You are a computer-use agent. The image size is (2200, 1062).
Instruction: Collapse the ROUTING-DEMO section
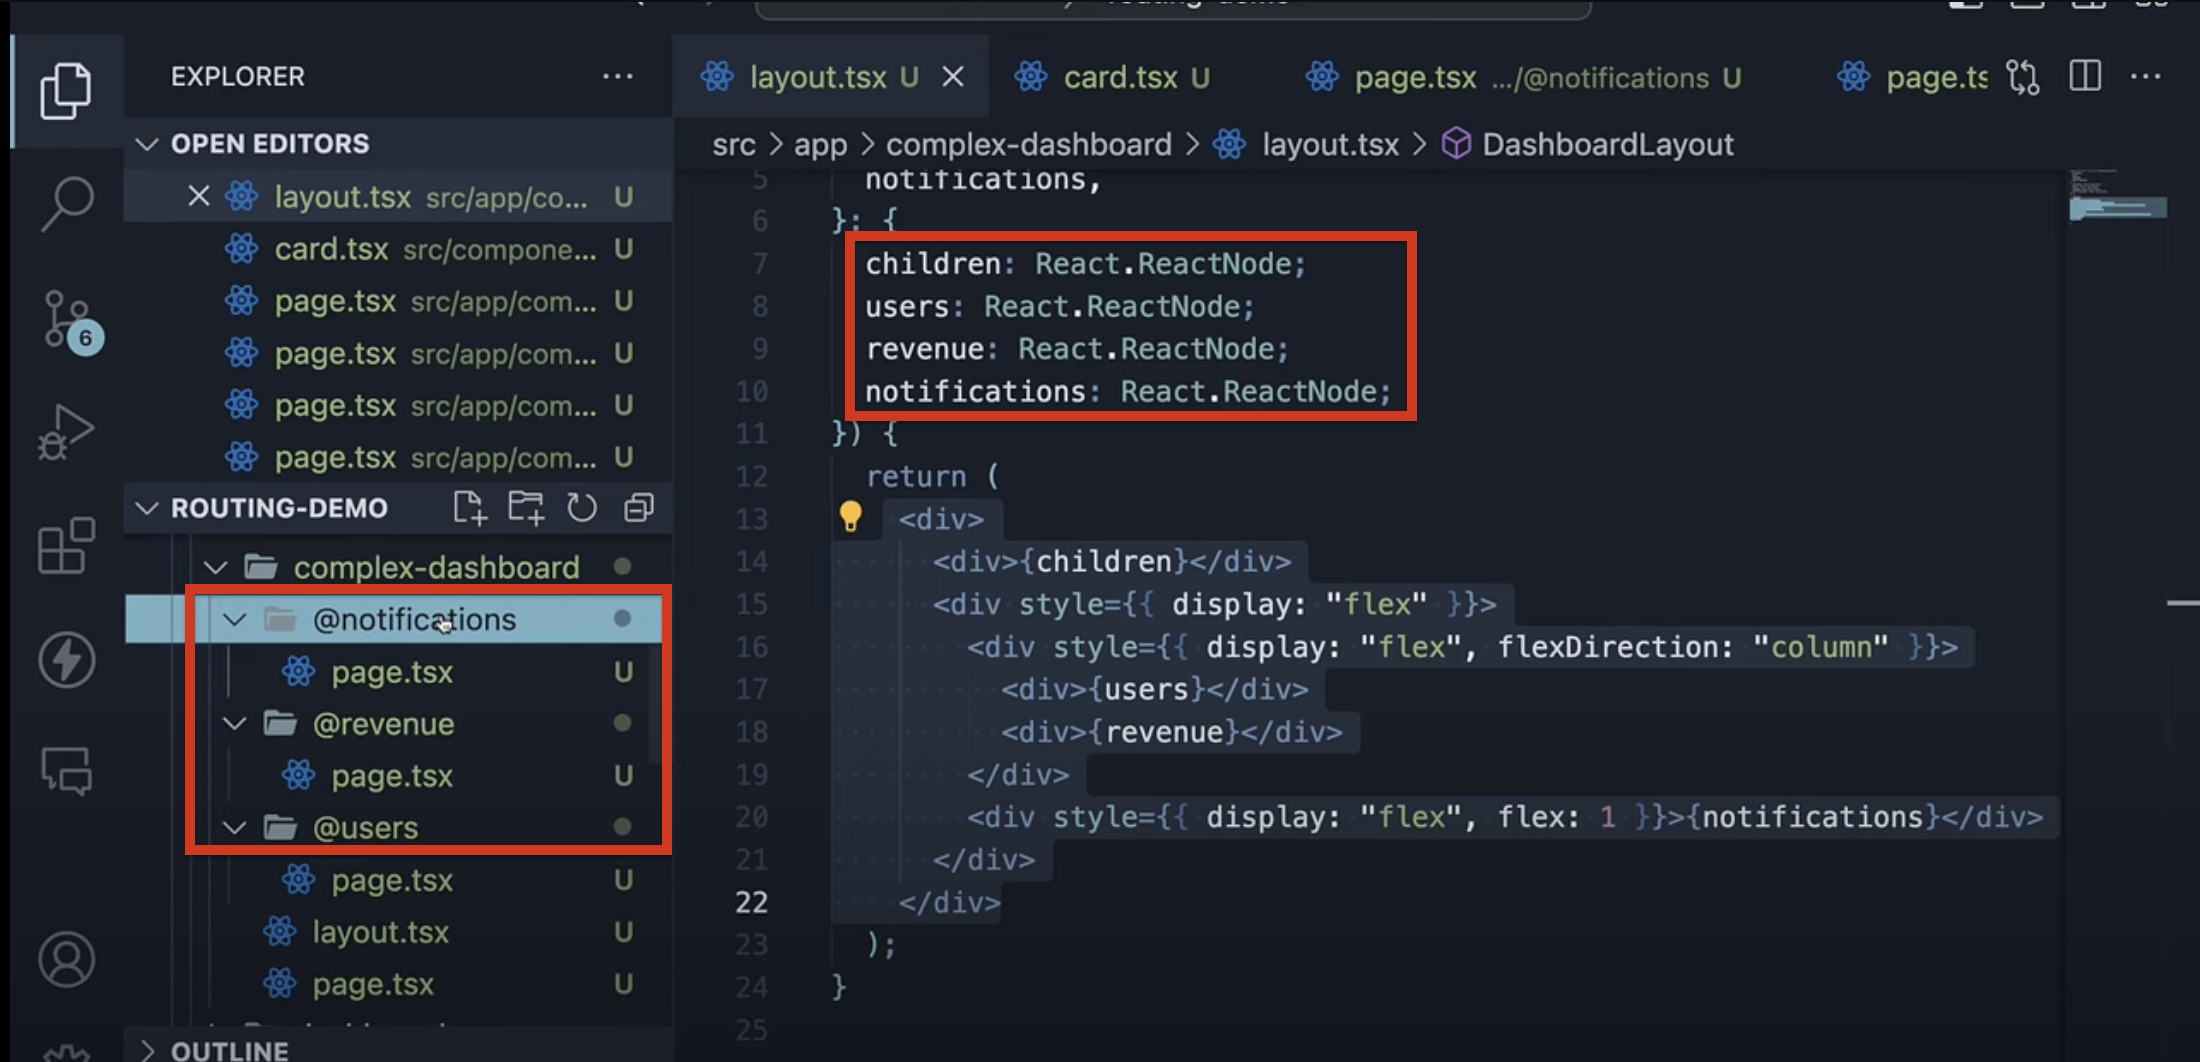point(147,508)
